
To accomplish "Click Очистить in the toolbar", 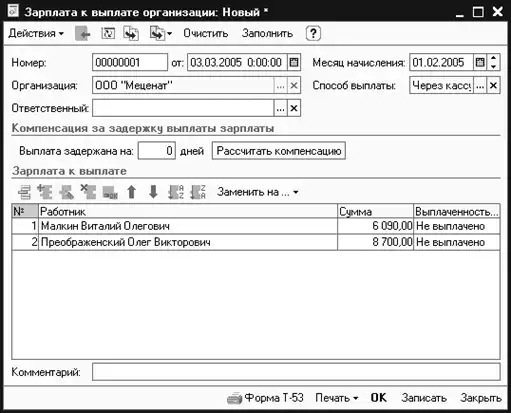I will (x=206, y=33).
